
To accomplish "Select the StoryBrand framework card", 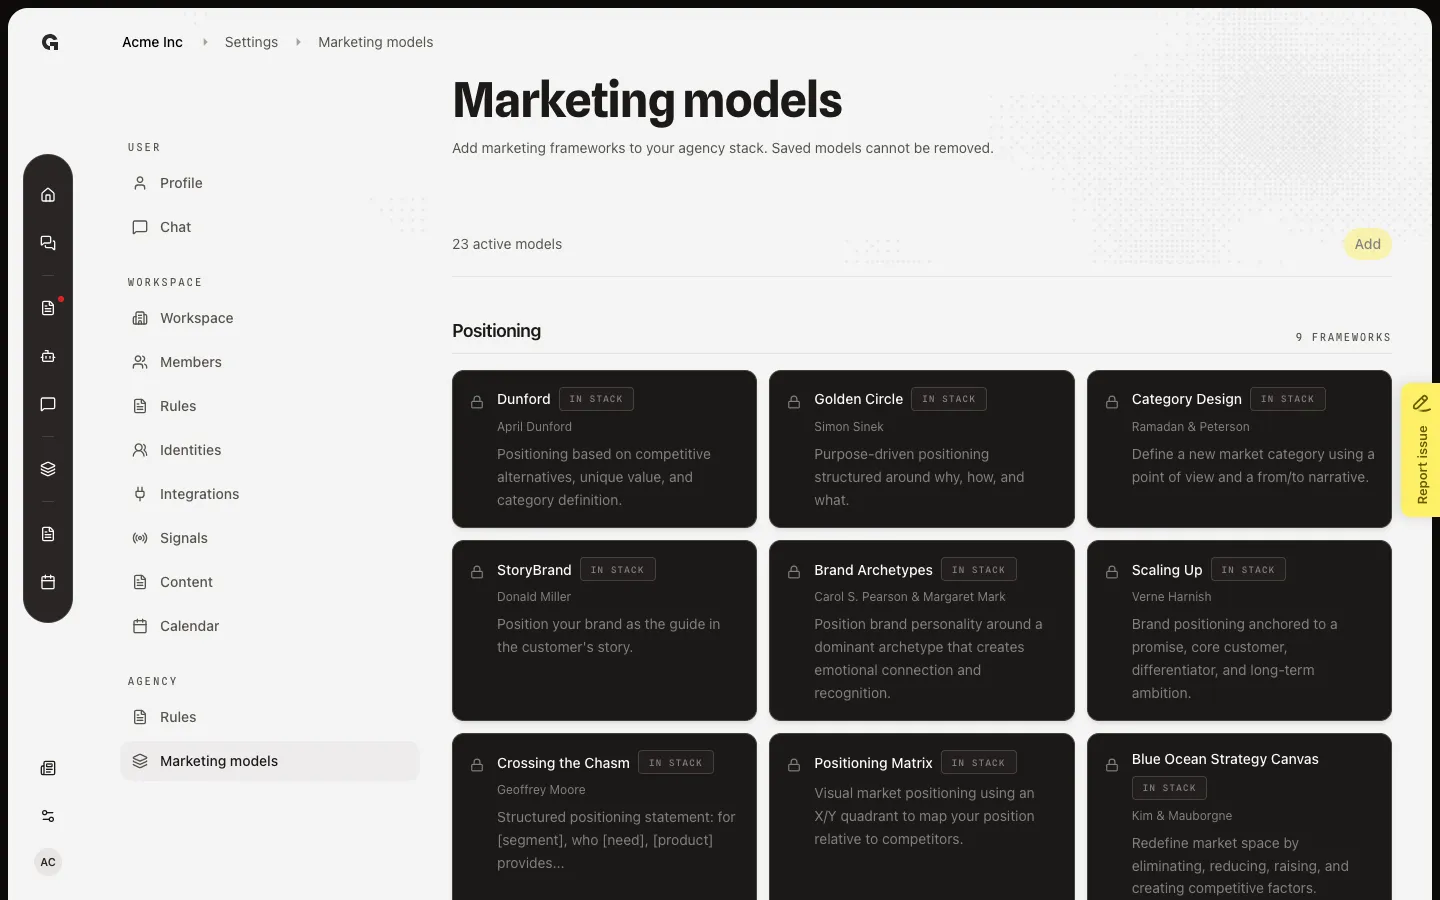I will [604, 630].
